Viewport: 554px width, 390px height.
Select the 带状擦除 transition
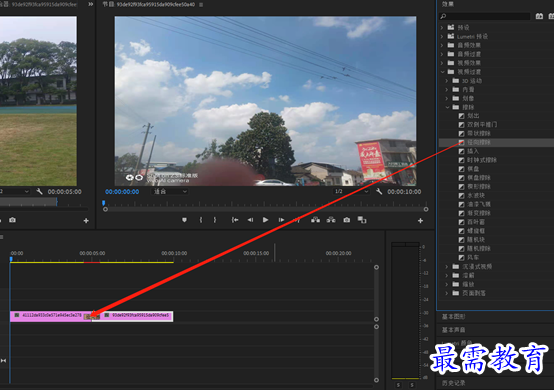pyautogui.click(x=479, y=134)
